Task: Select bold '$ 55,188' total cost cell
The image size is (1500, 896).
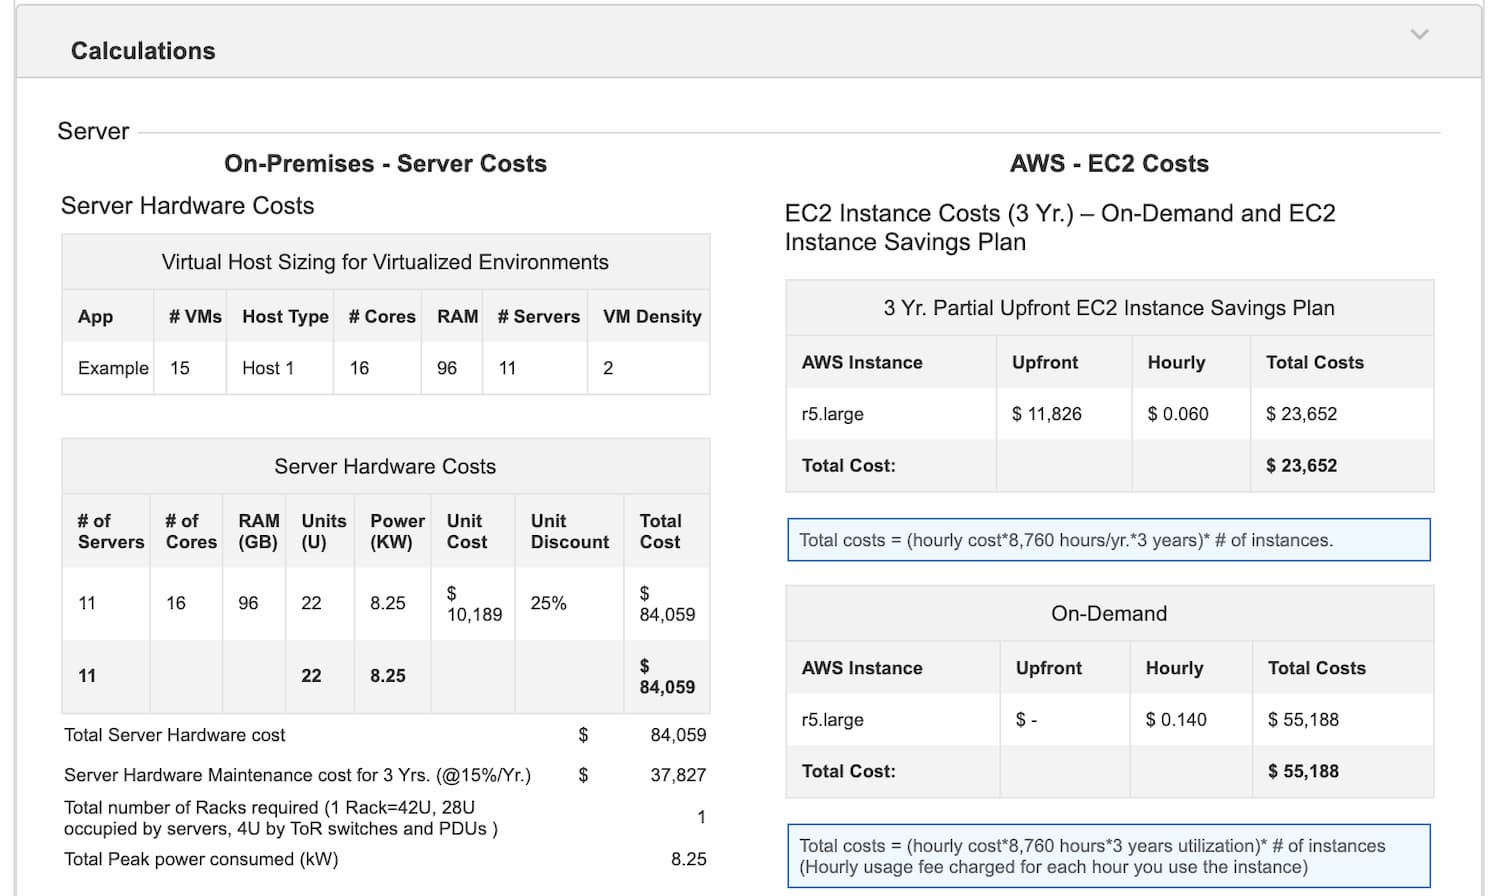Action: pyautogui.click(x=1303, y=771)
